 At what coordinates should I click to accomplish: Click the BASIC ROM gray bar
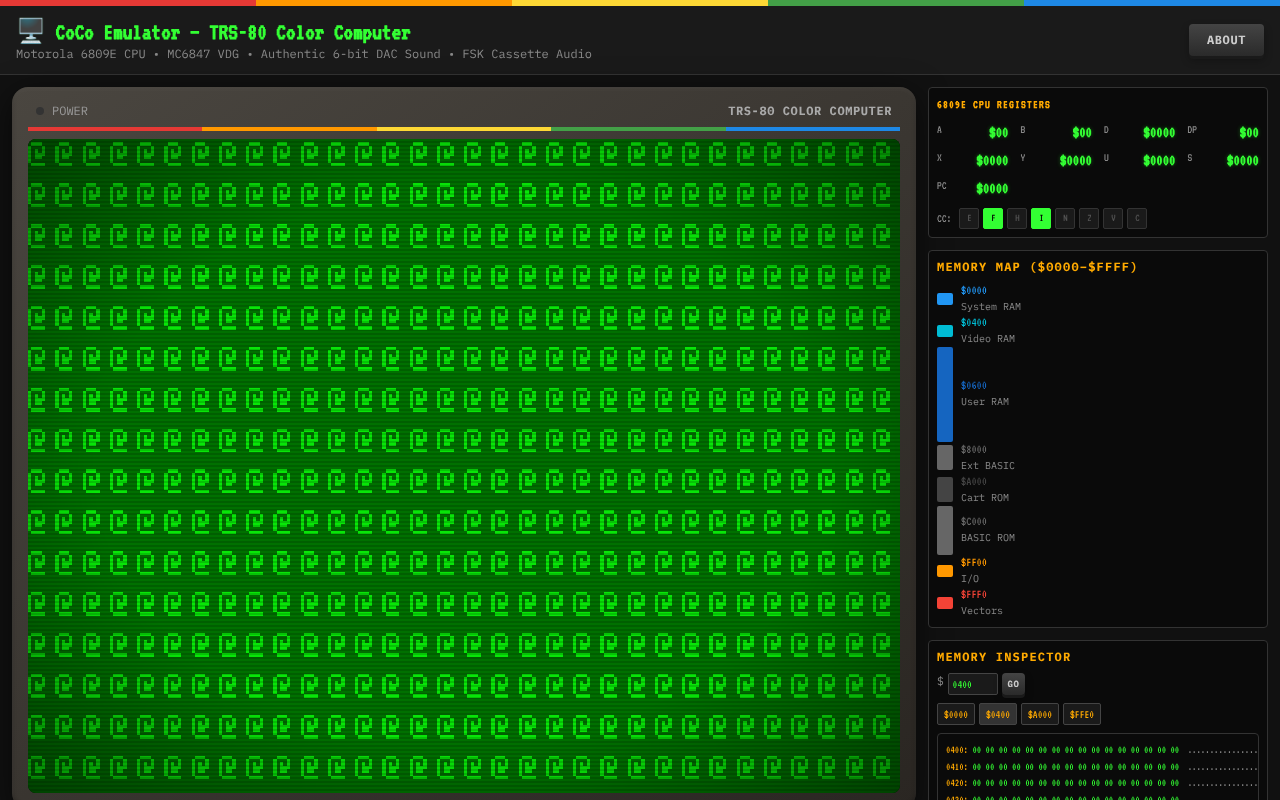tap(945, 530)
